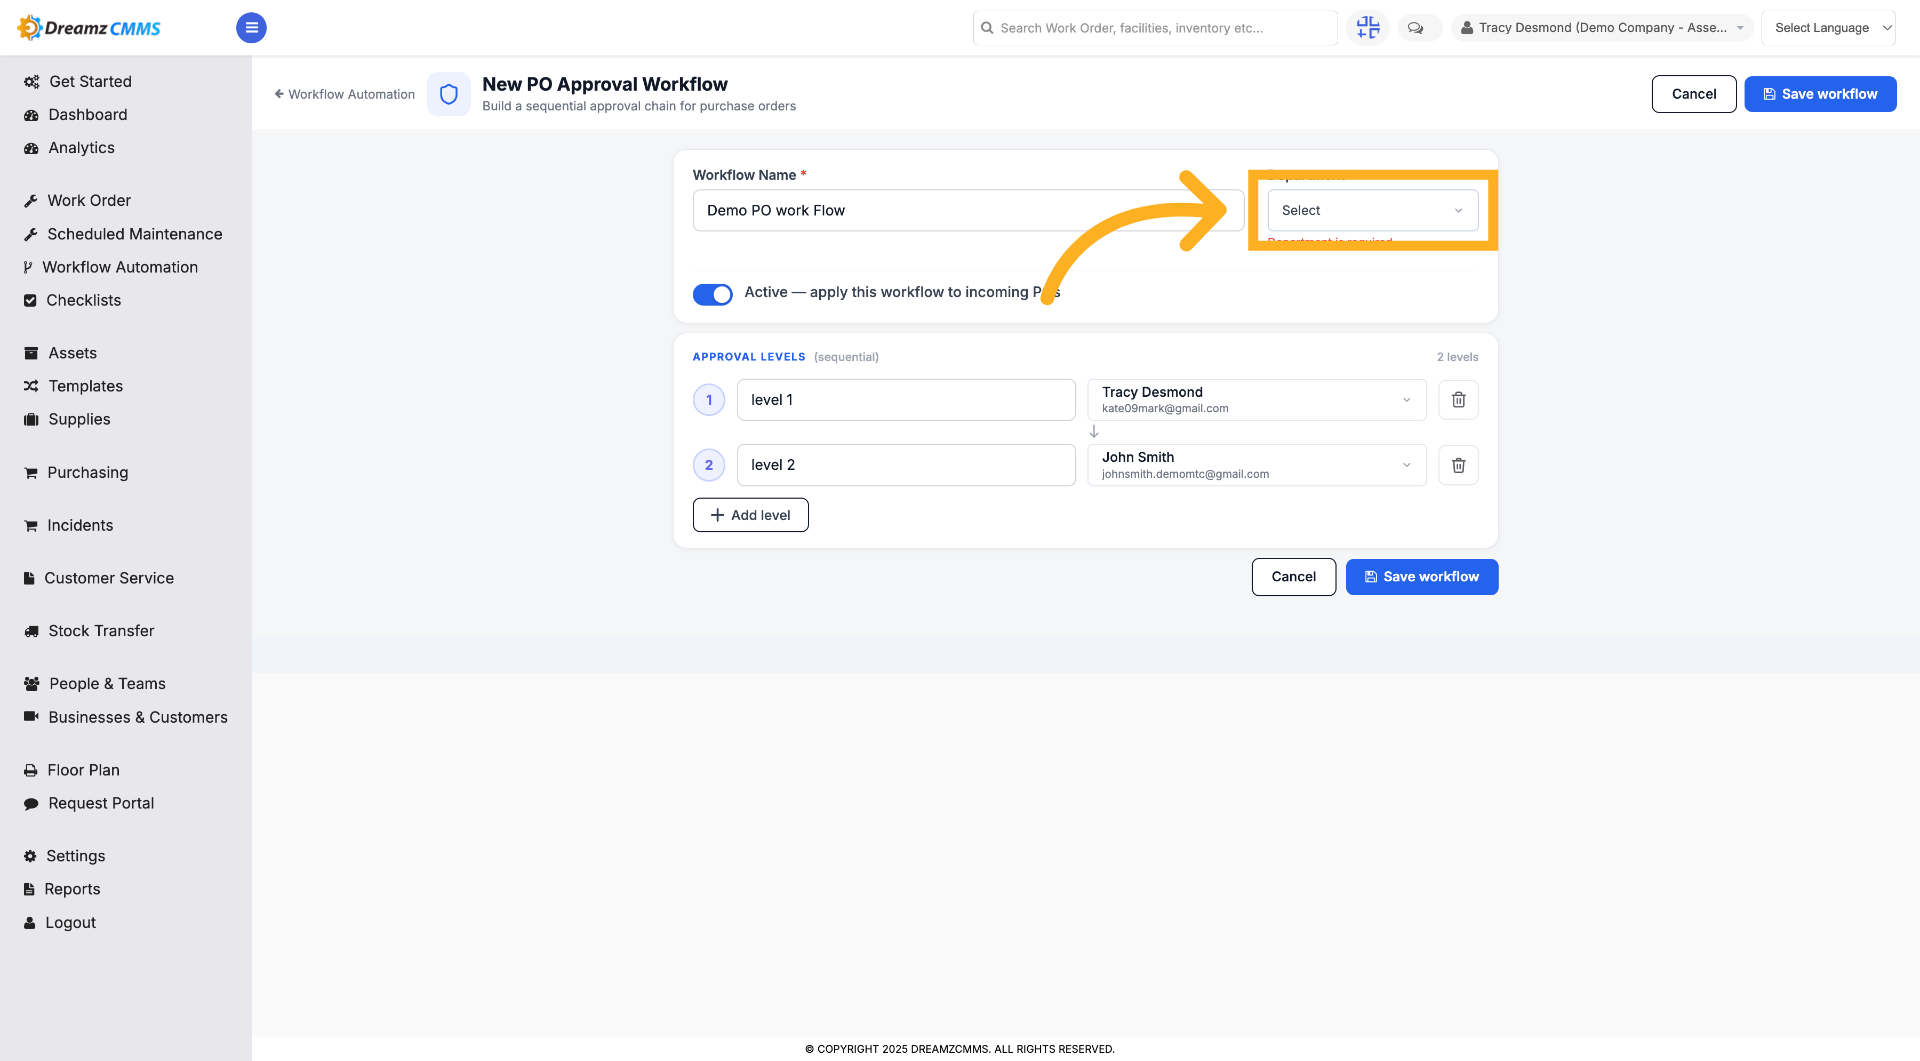
Task: Click the bottom Cancel button
Action: point(1294,577)
